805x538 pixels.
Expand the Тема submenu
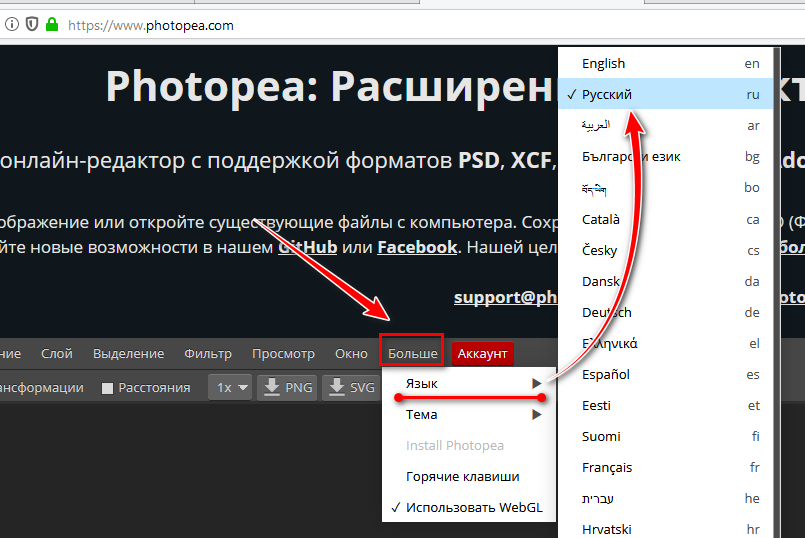pyautogui.click(x=469, y=414)
